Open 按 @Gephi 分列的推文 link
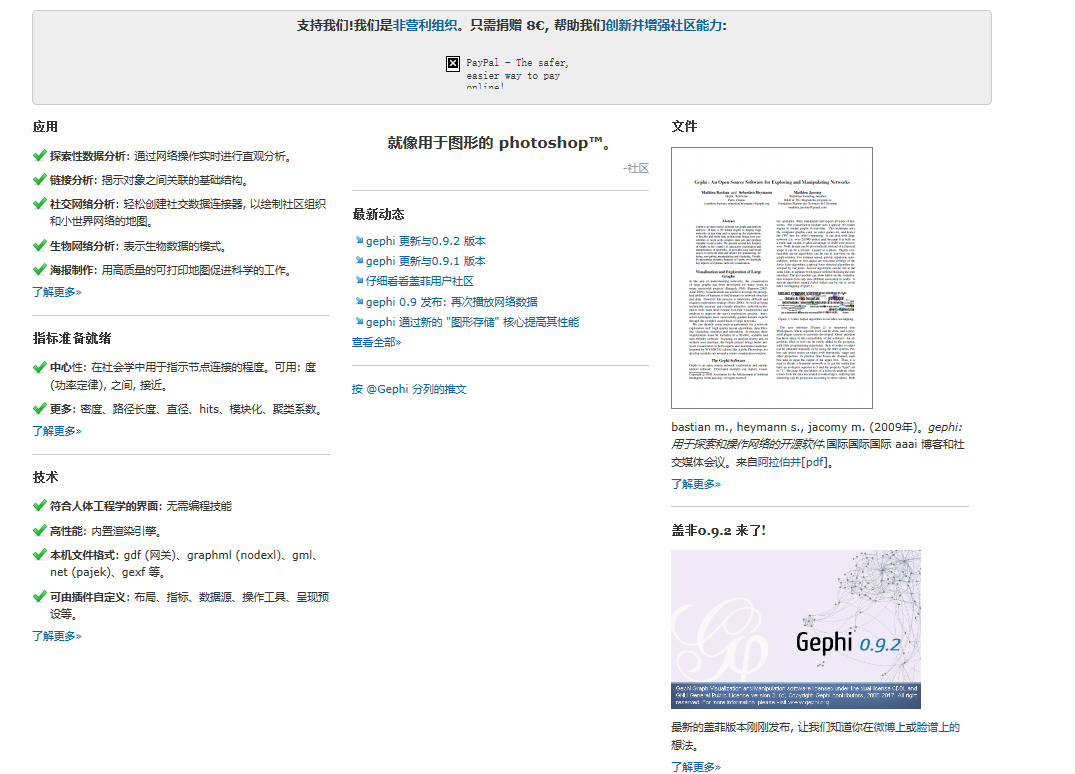The width and height of the screenshot is (1075, 774). pos(409,389)
